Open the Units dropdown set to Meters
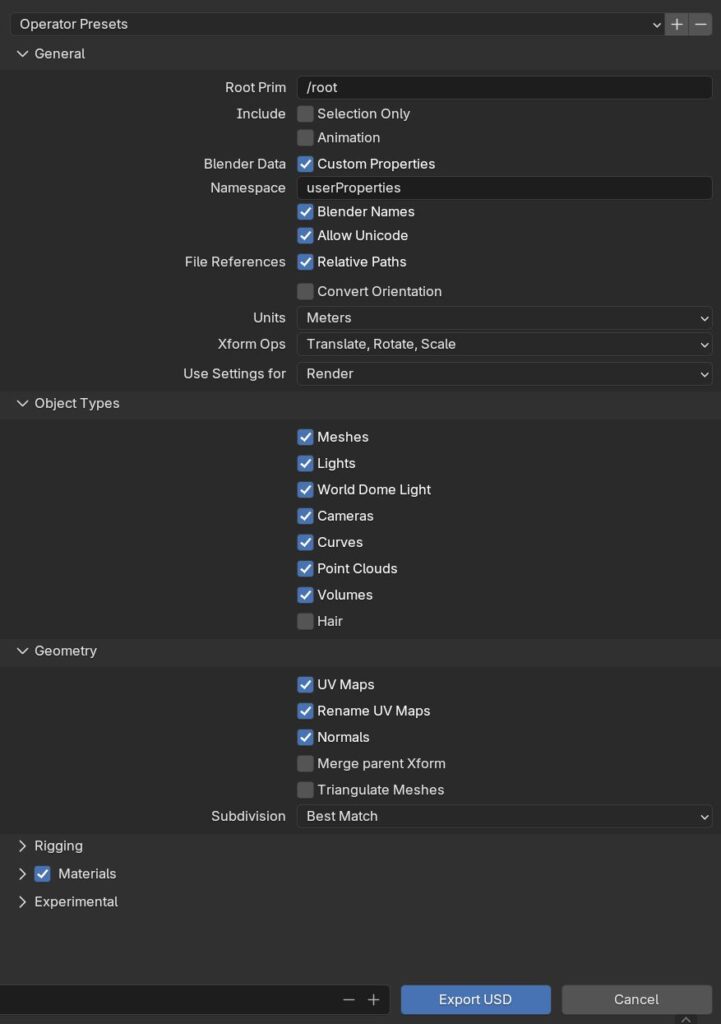 point(504,318)
